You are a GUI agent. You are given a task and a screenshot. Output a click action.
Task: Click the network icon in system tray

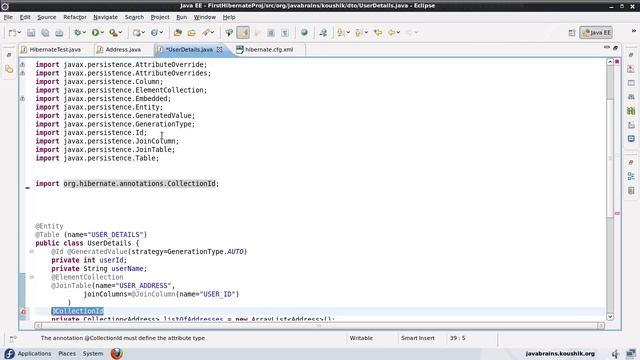631,353
